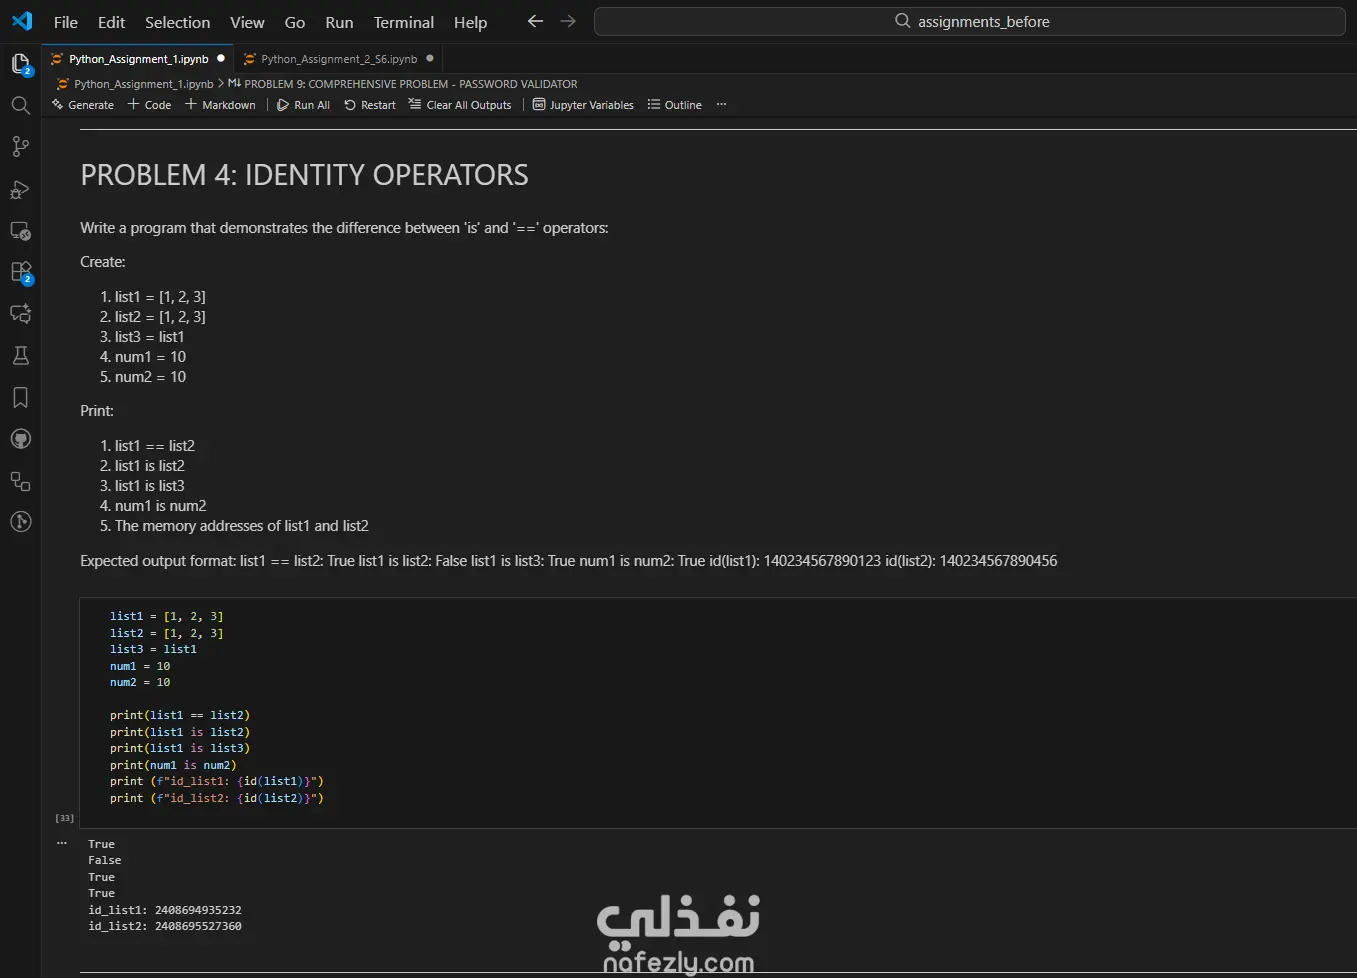Click the unsaved dot on Python_Assignment_2_S6.ipynb tab

(x=430, y=58)
